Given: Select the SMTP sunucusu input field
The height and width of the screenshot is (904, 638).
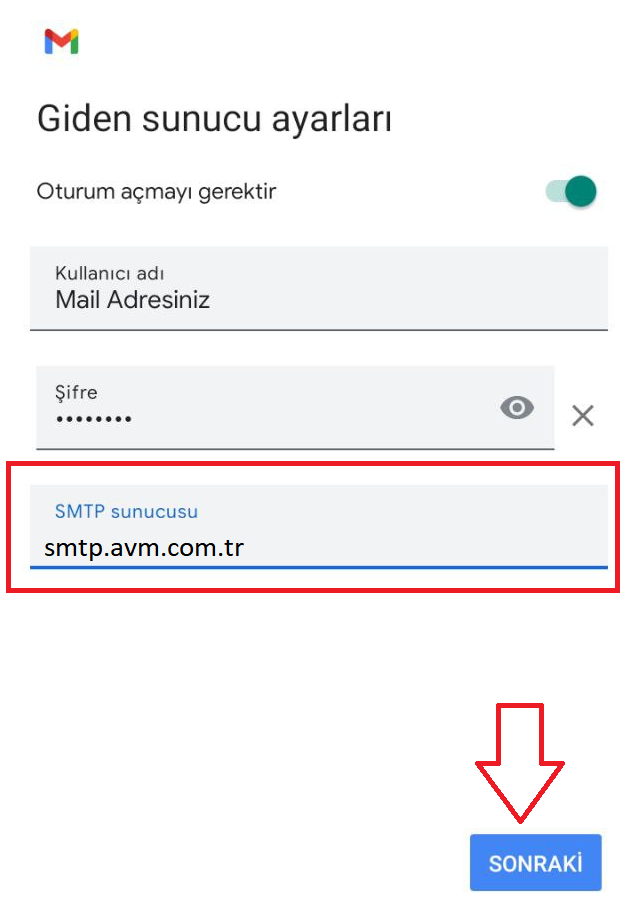Looking at the screenshot, I should (x=318, y=527).
